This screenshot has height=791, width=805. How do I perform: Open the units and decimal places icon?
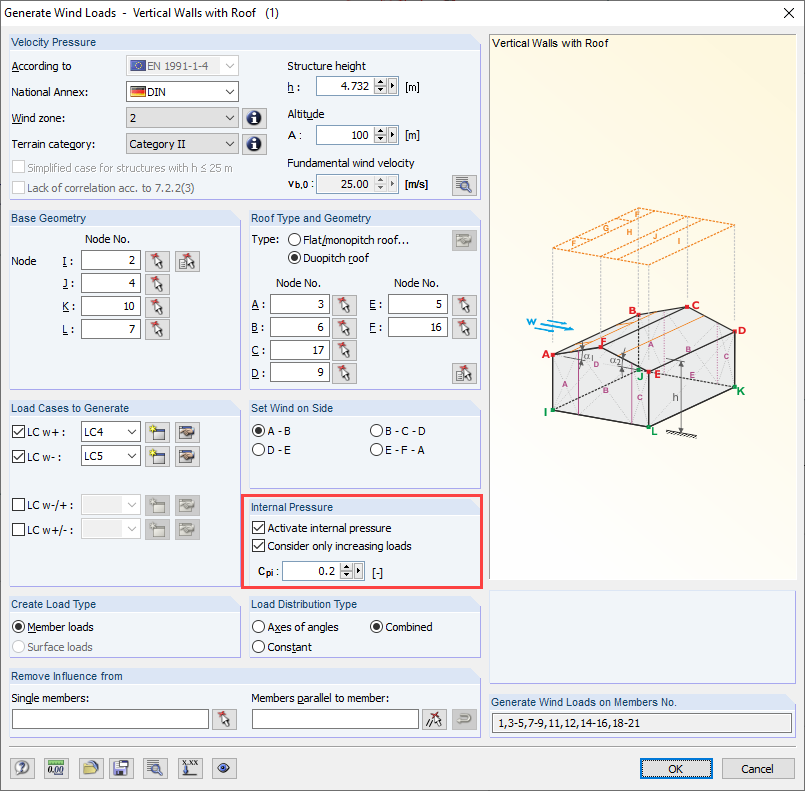click(56, 768)
